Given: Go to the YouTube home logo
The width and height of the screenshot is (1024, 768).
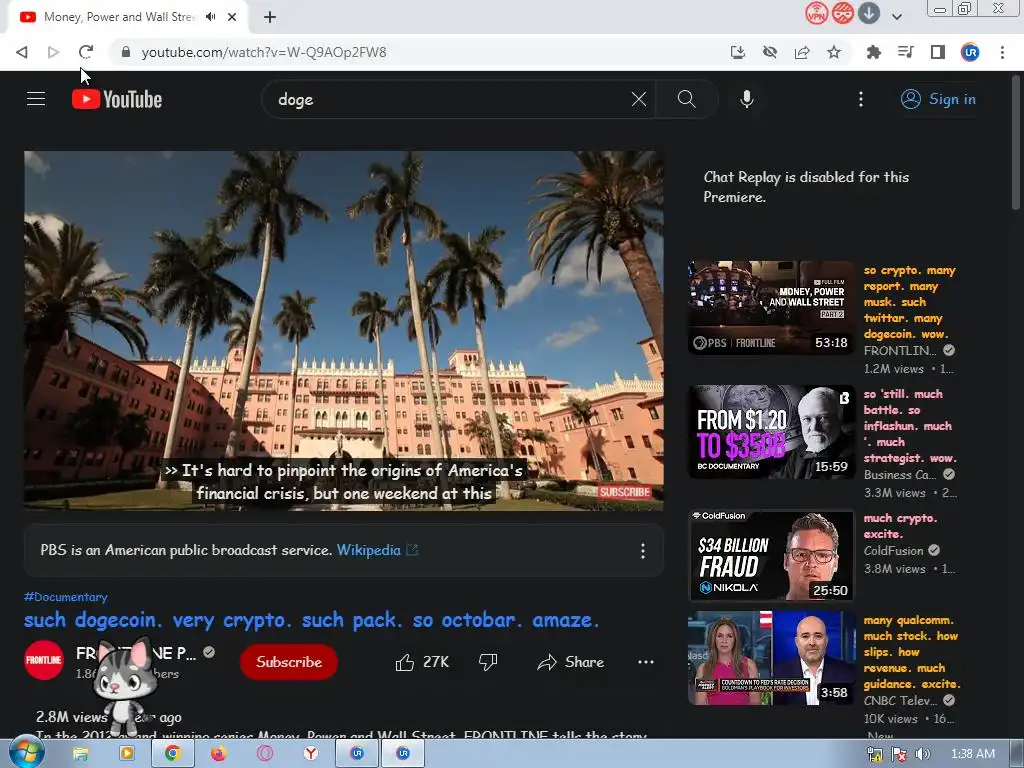Looking at the screenshot, I should pyautogui.click(x=117, y=99).
